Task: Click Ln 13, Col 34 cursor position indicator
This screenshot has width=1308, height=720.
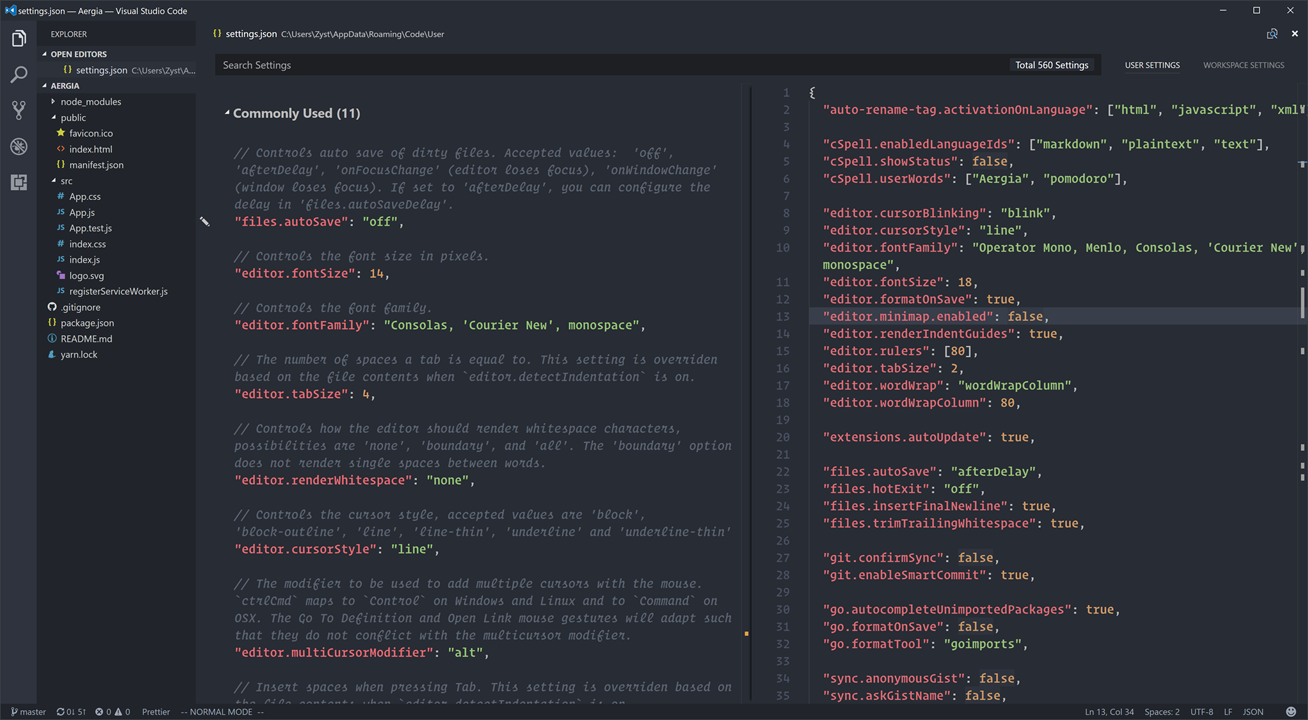Action: tap(1109, 712)
